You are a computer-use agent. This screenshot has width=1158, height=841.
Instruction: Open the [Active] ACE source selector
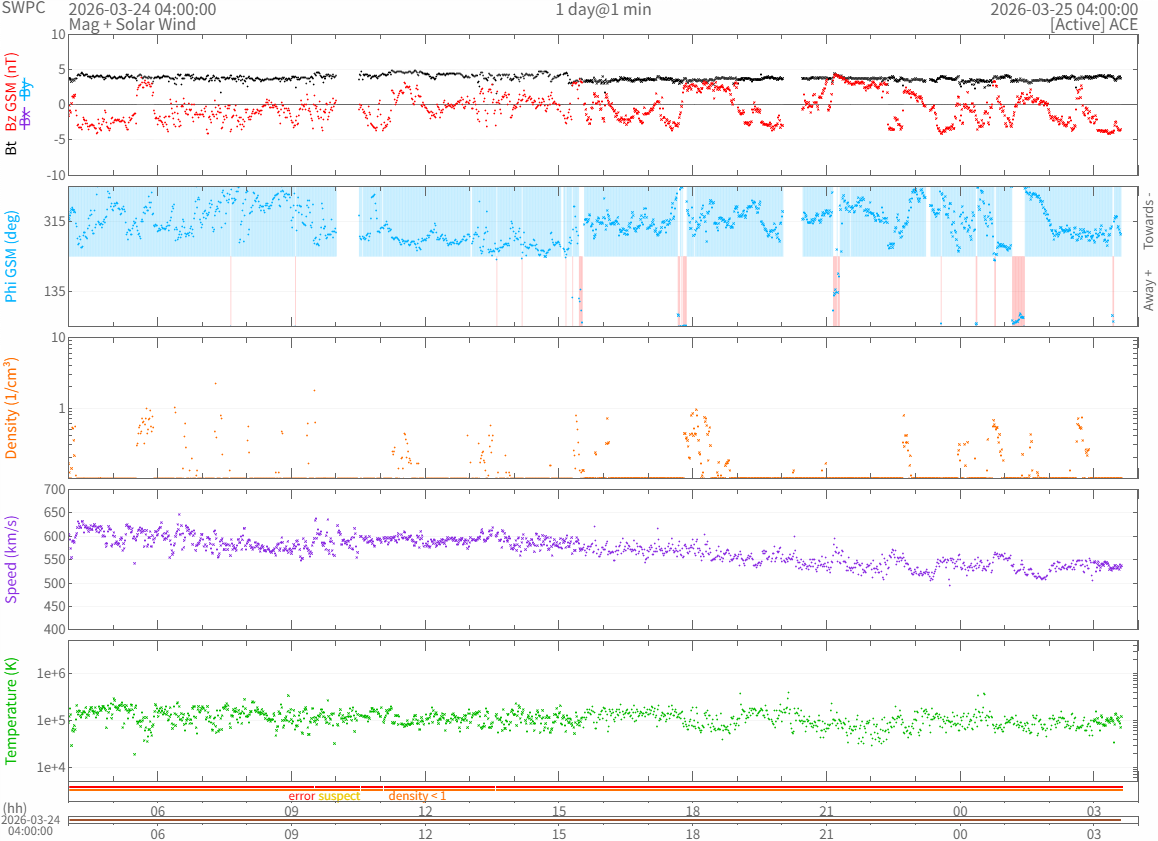point(1098,24)
